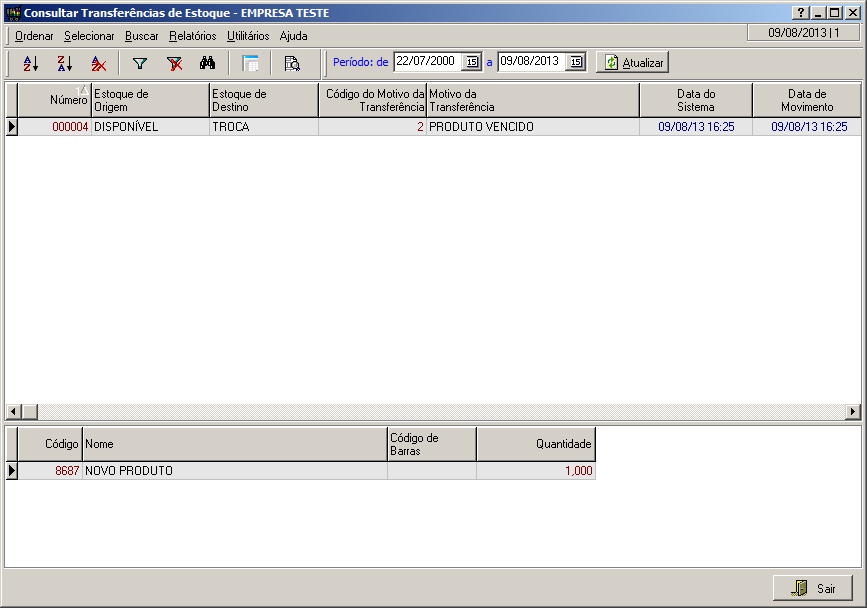Click the horizontal scrollbar right arrow

click(853, 412)
